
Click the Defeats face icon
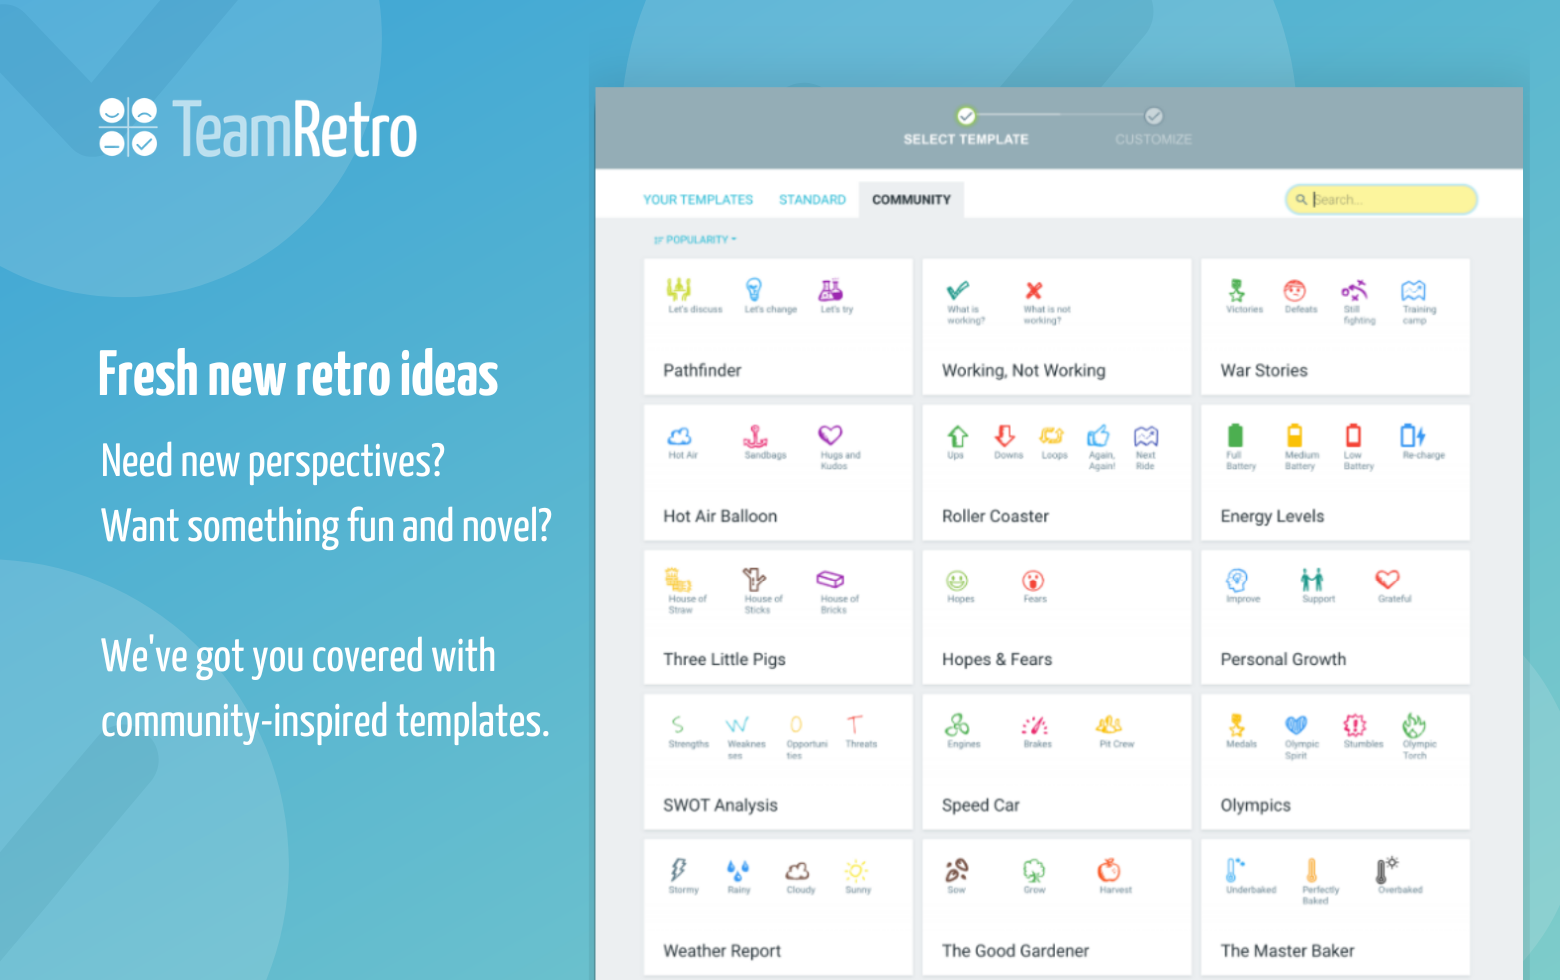point(1295,290)
